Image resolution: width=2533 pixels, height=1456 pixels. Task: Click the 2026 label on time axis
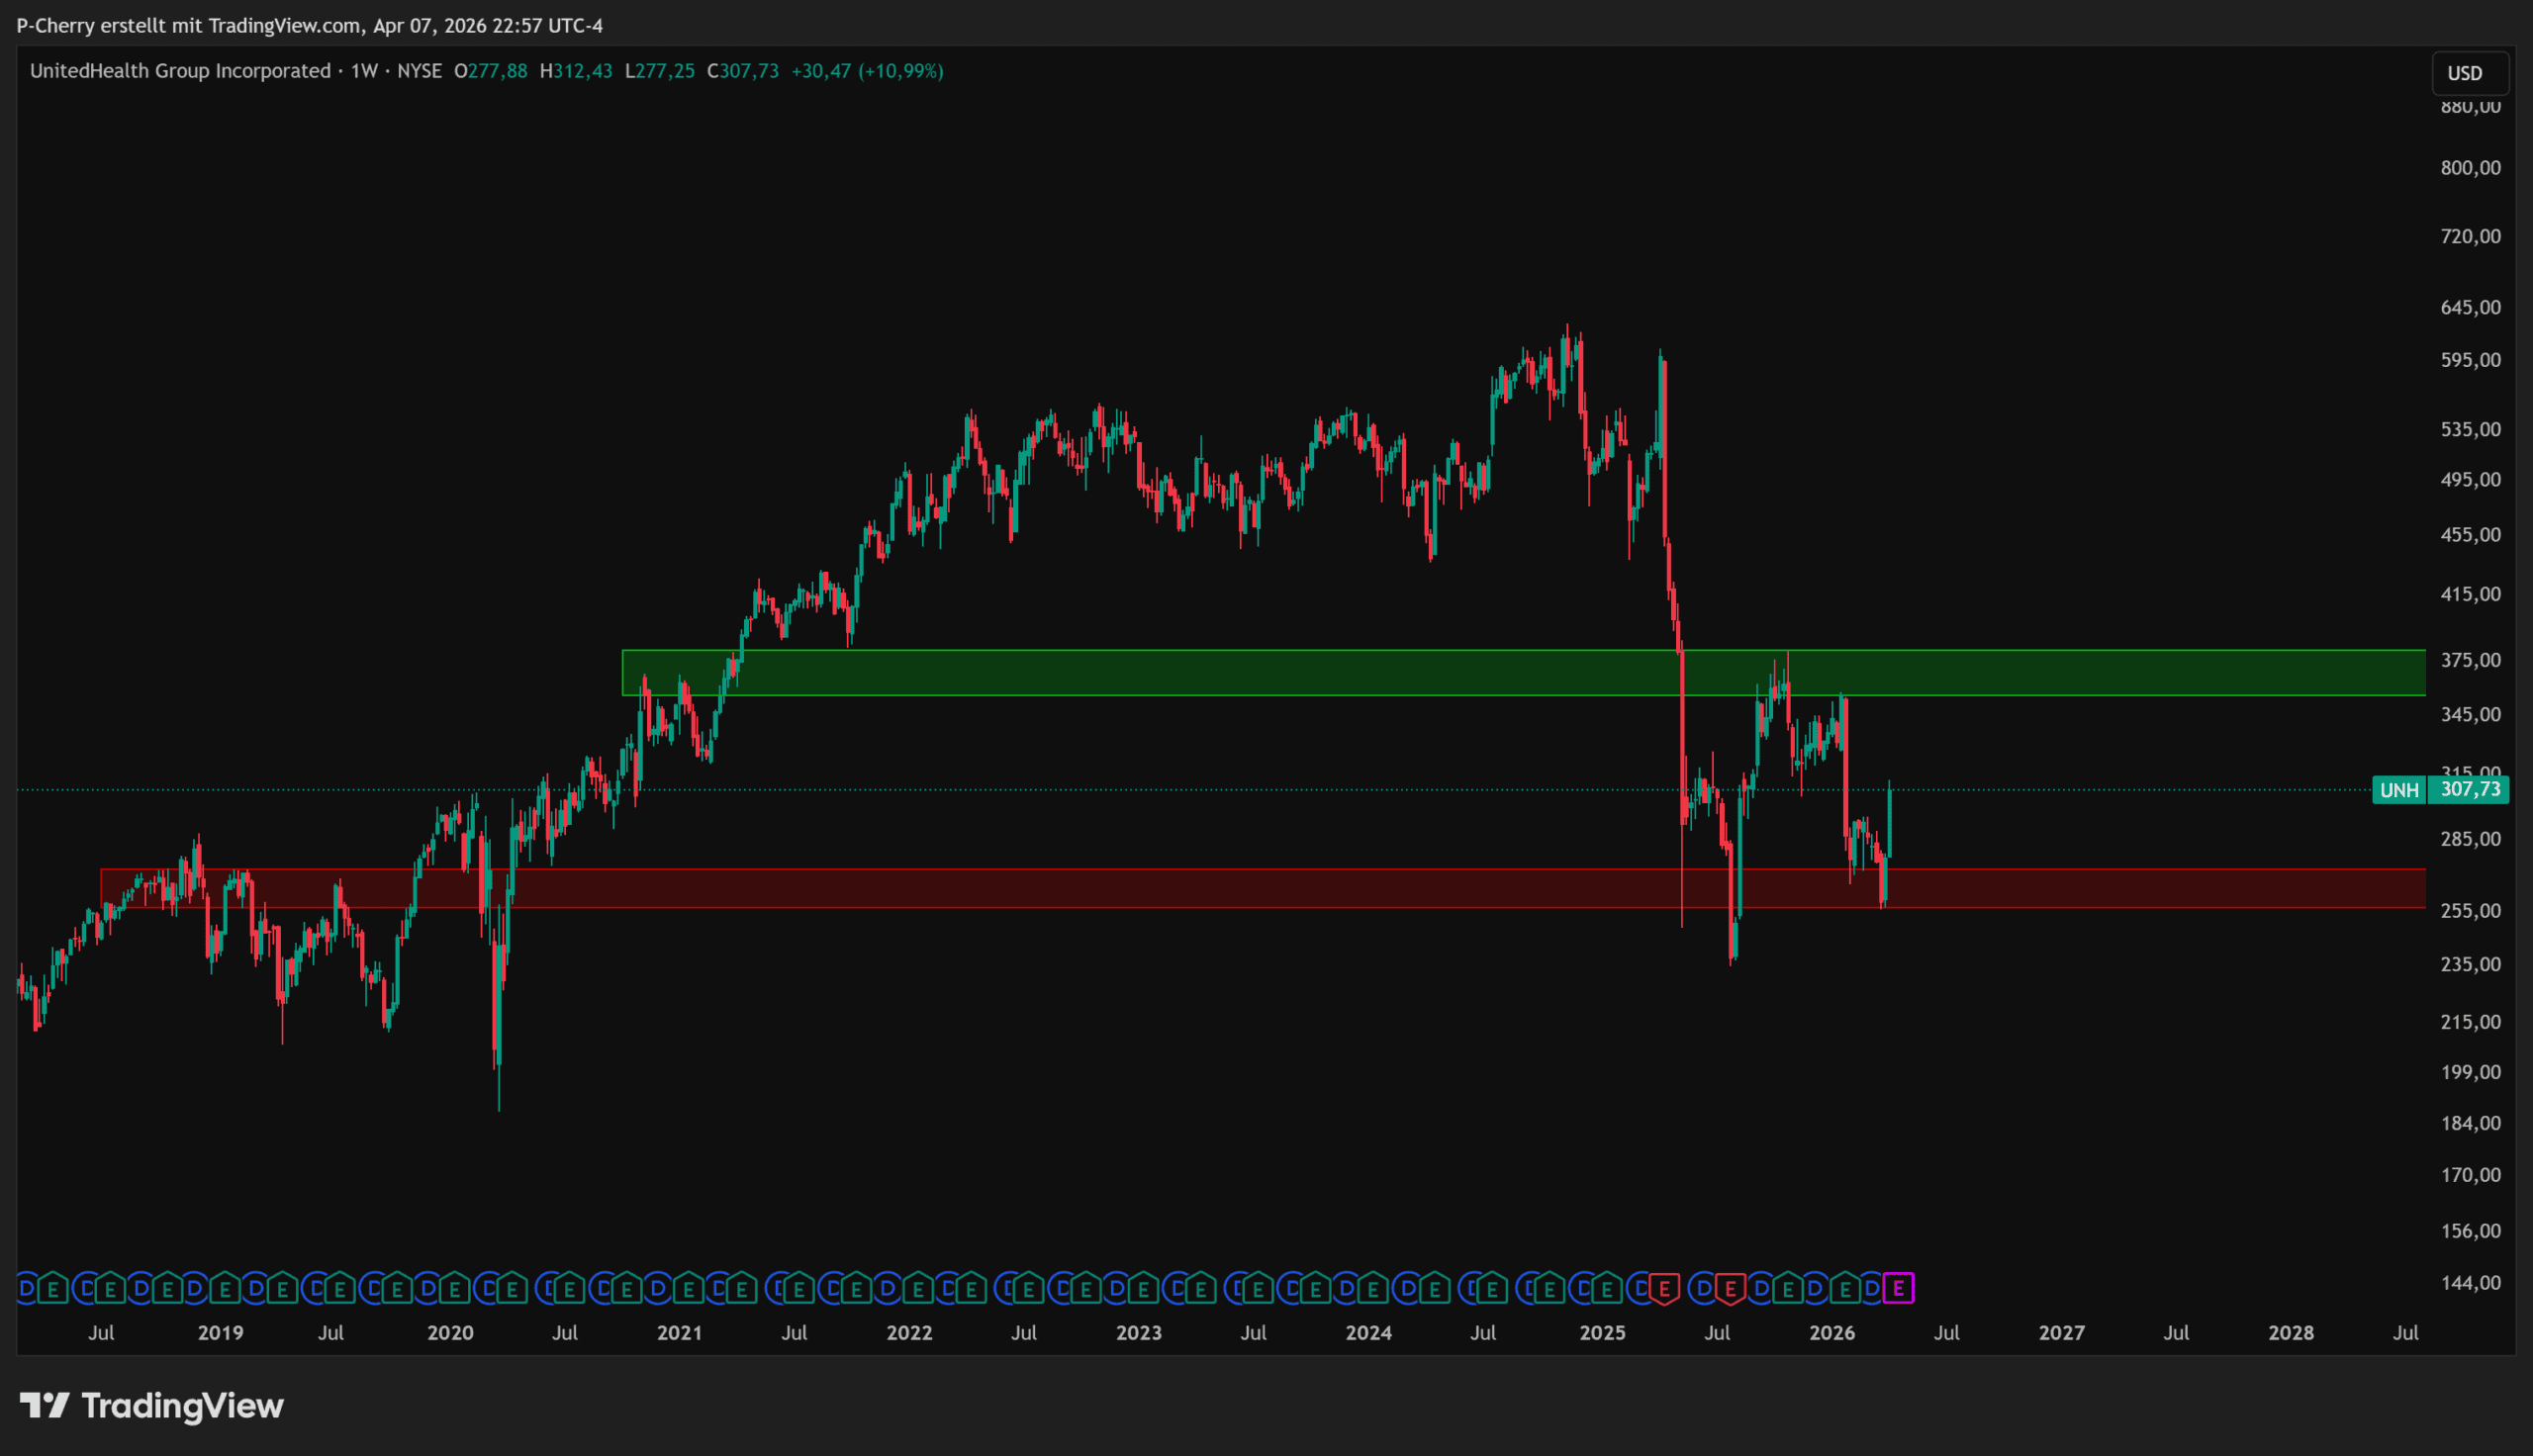1832,1333
